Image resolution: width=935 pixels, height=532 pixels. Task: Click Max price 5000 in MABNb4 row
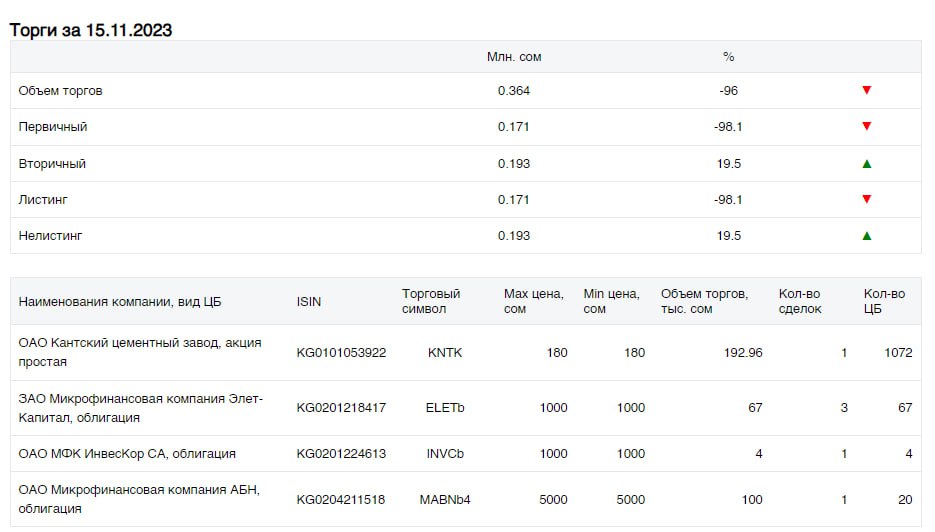(x=553, y=499)
